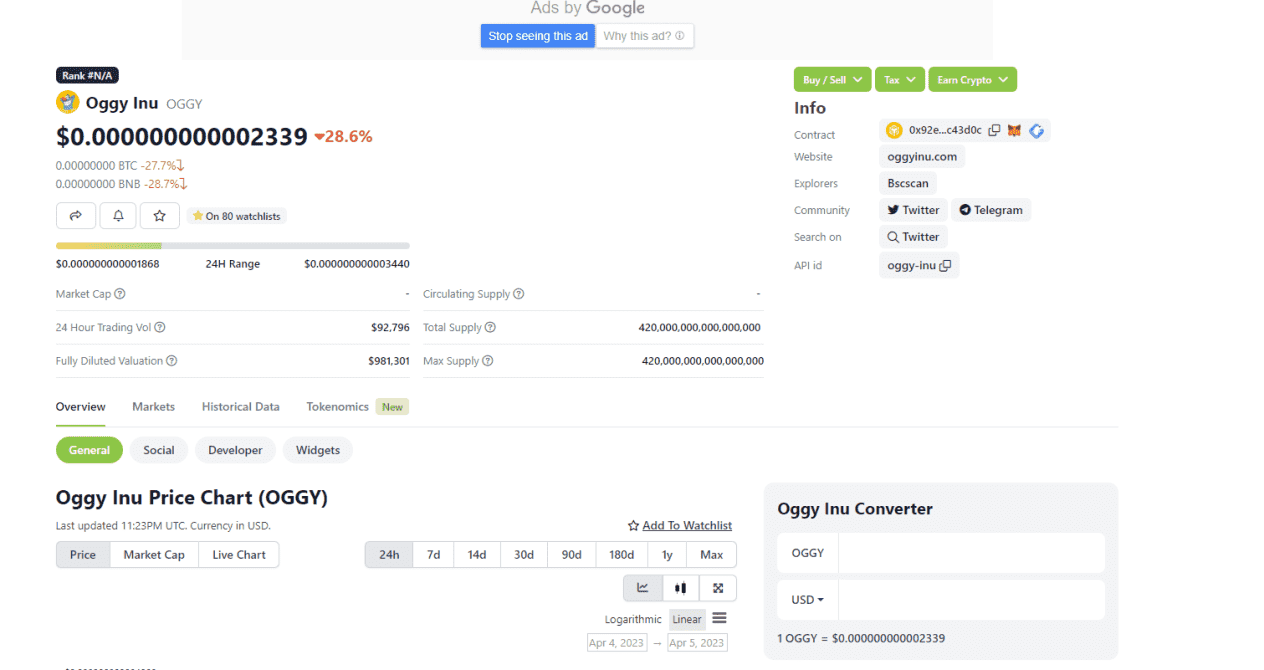Open the Overview tab

point(81,407)
